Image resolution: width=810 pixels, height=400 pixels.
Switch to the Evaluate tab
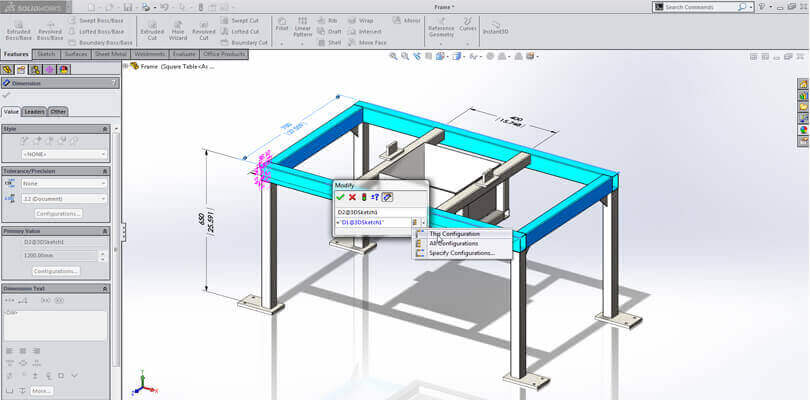pyautogui.click(x=184, y=54)
